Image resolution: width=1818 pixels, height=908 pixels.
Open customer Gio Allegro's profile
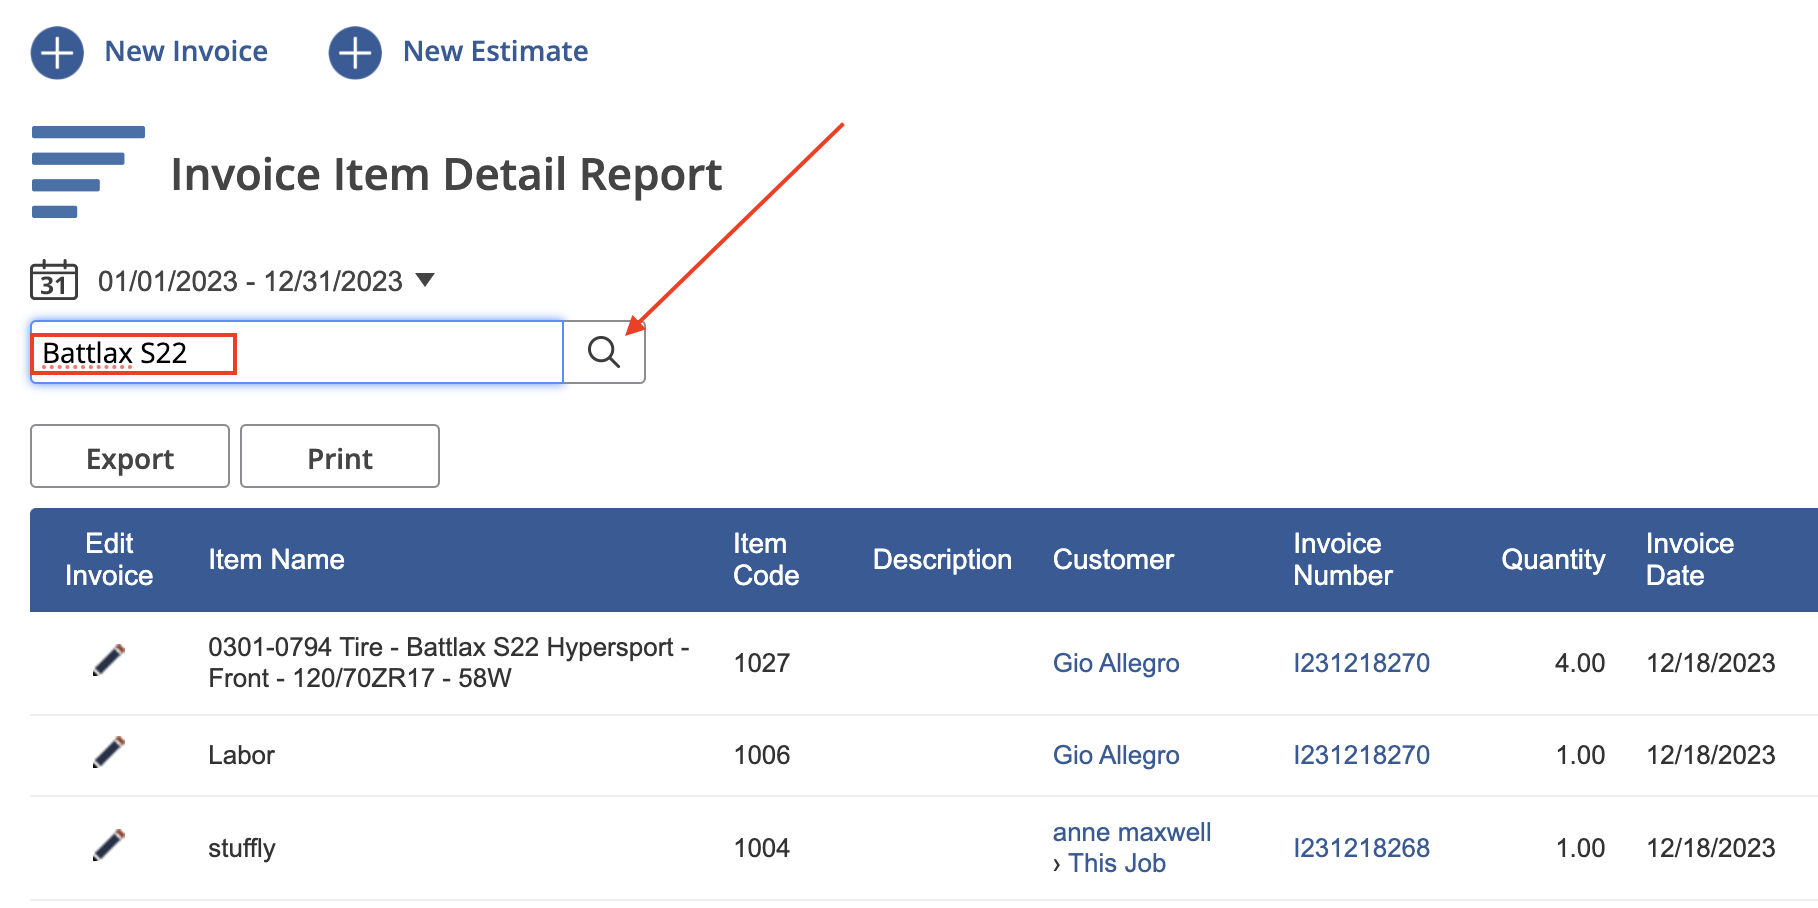tap(1115, 662)
